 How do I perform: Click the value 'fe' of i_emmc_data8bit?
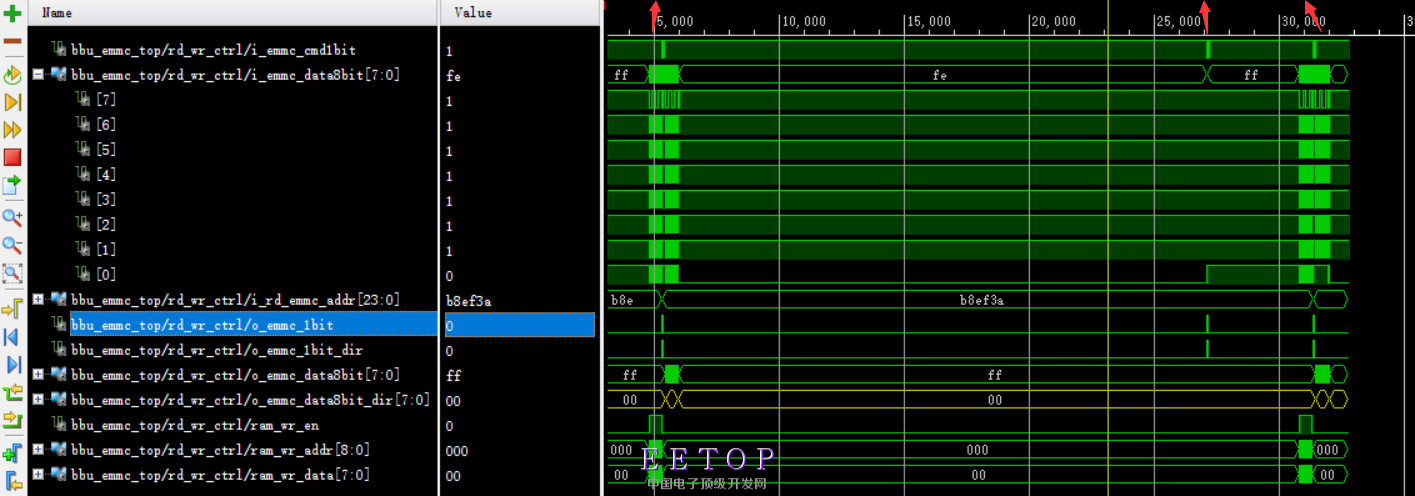pos(453,75)
